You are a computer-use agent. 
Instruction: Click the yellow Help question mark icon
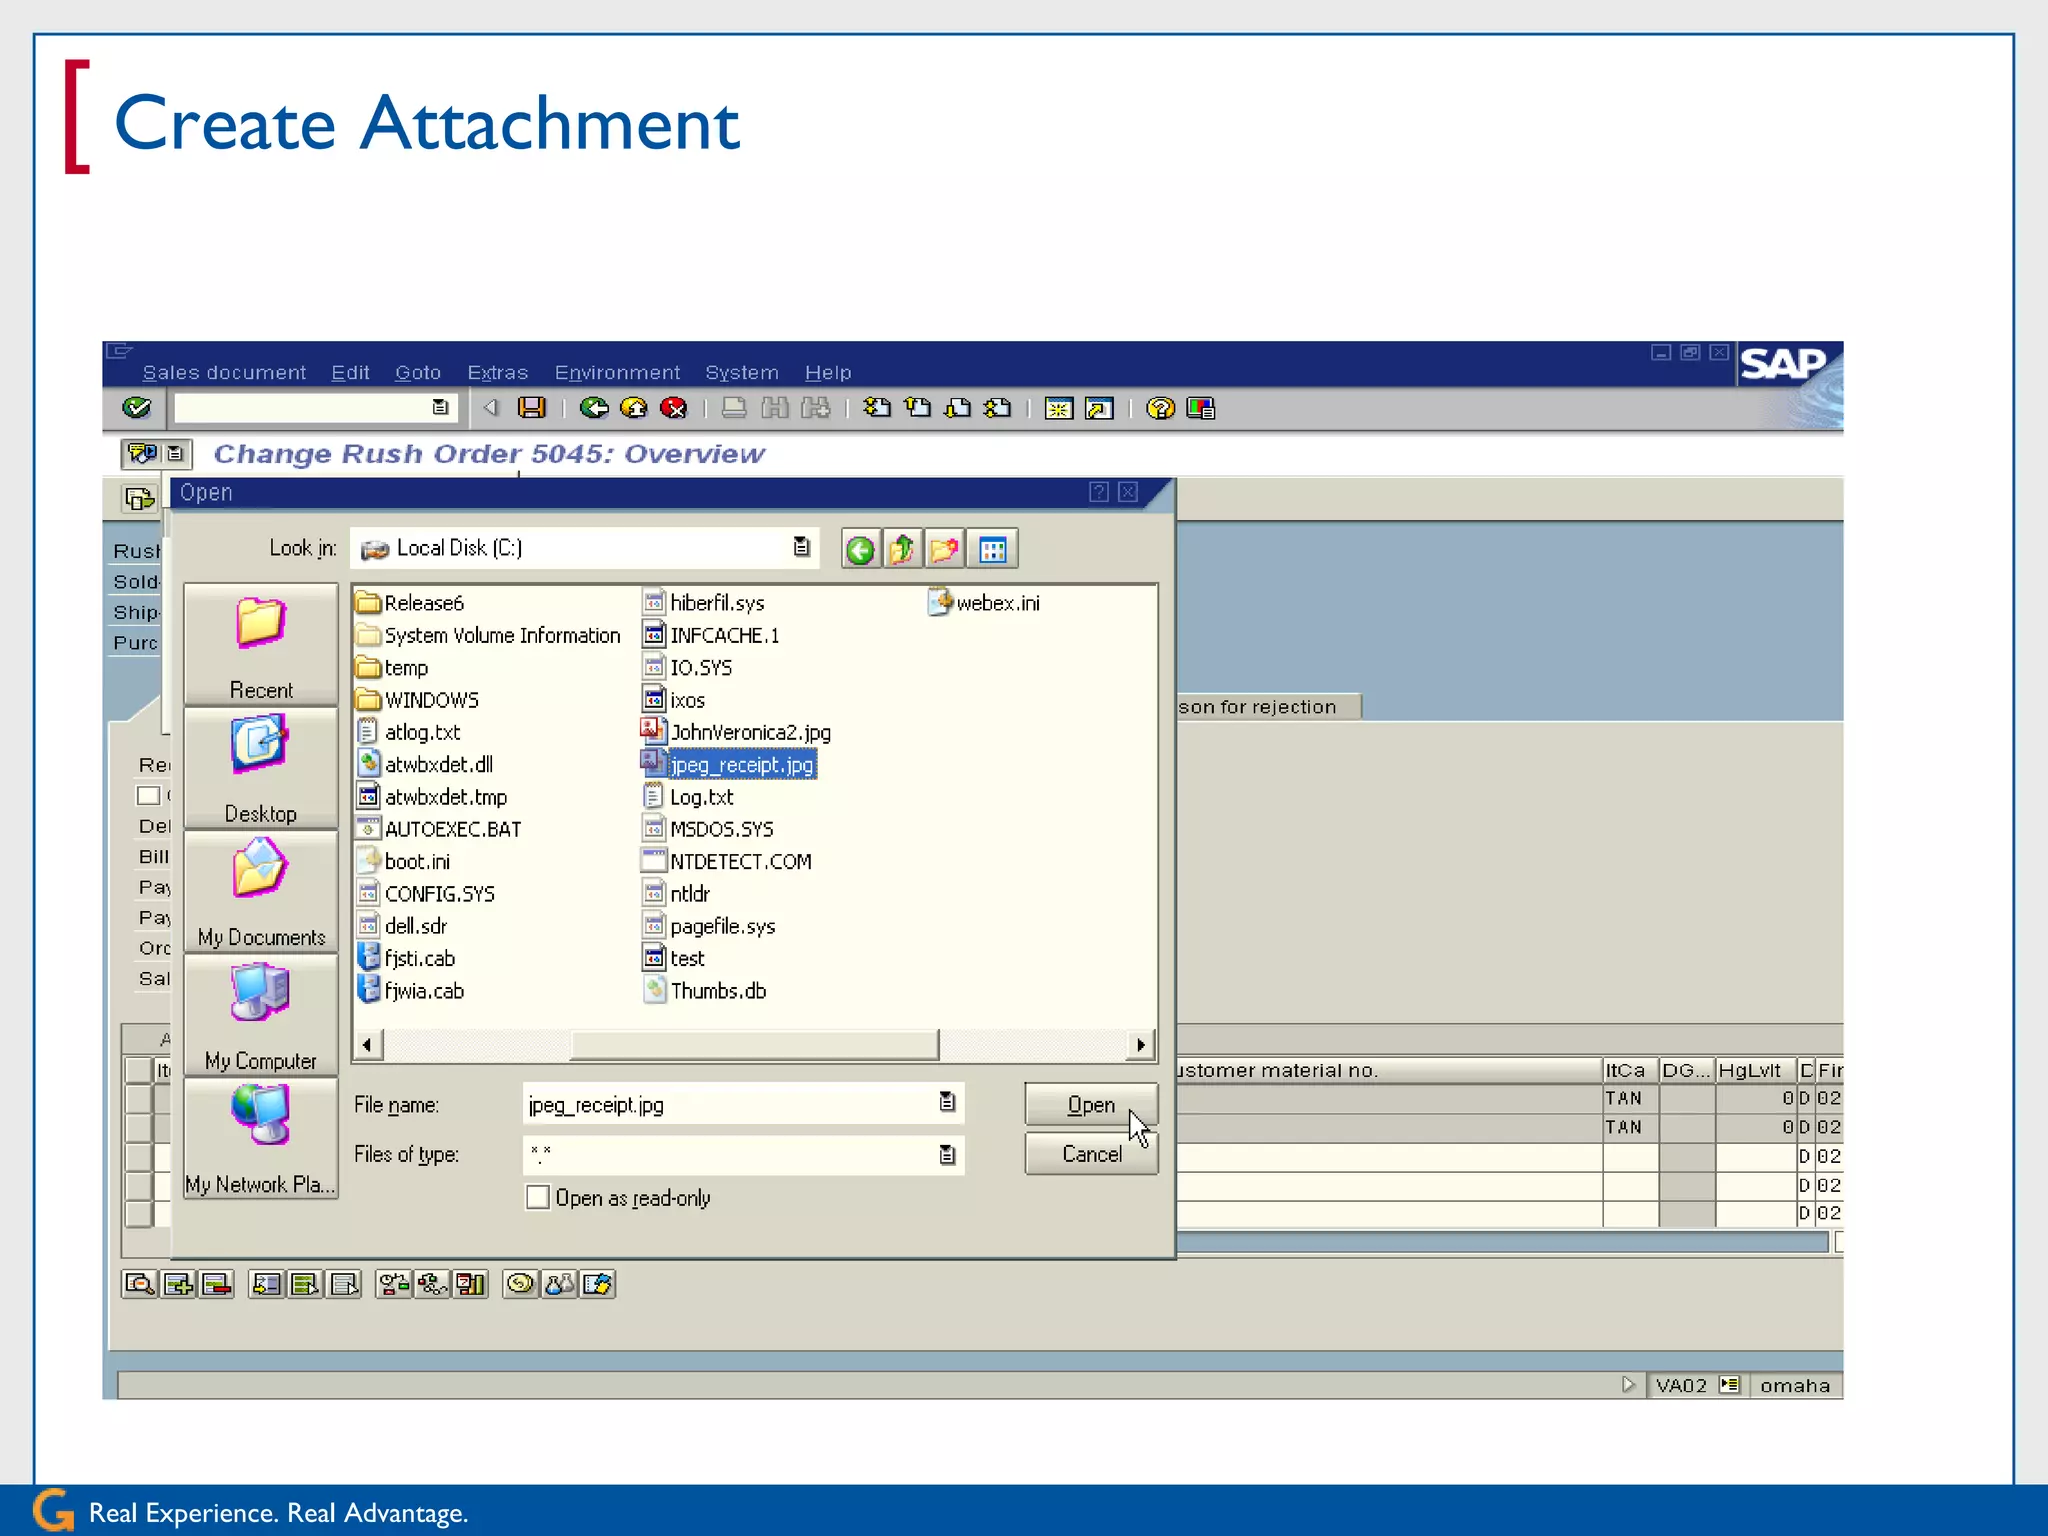pos(1160,408)
